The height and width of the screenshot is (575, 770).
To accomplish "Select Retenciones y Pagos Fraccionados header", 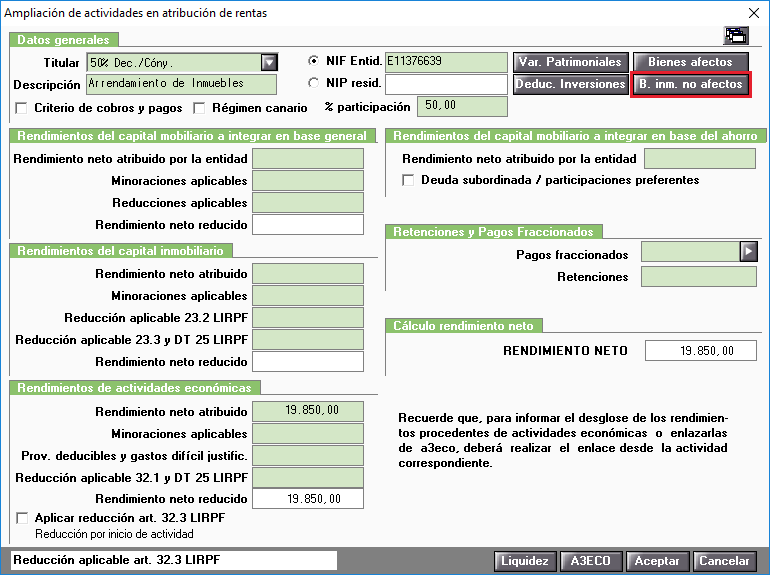I will (494, 232).
